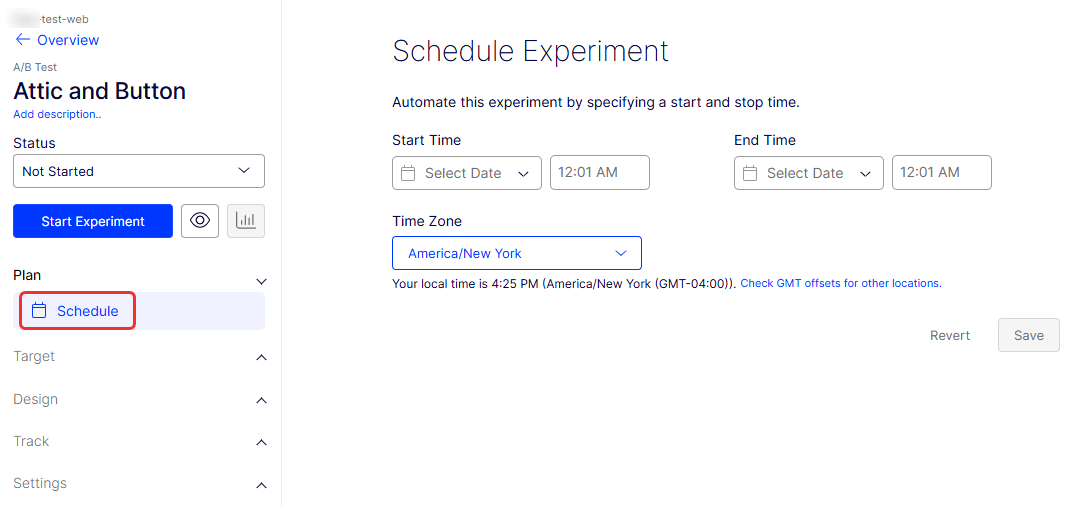1068x507 pixels.
Task: Click the Revert button
Action: tap(950, 336)
